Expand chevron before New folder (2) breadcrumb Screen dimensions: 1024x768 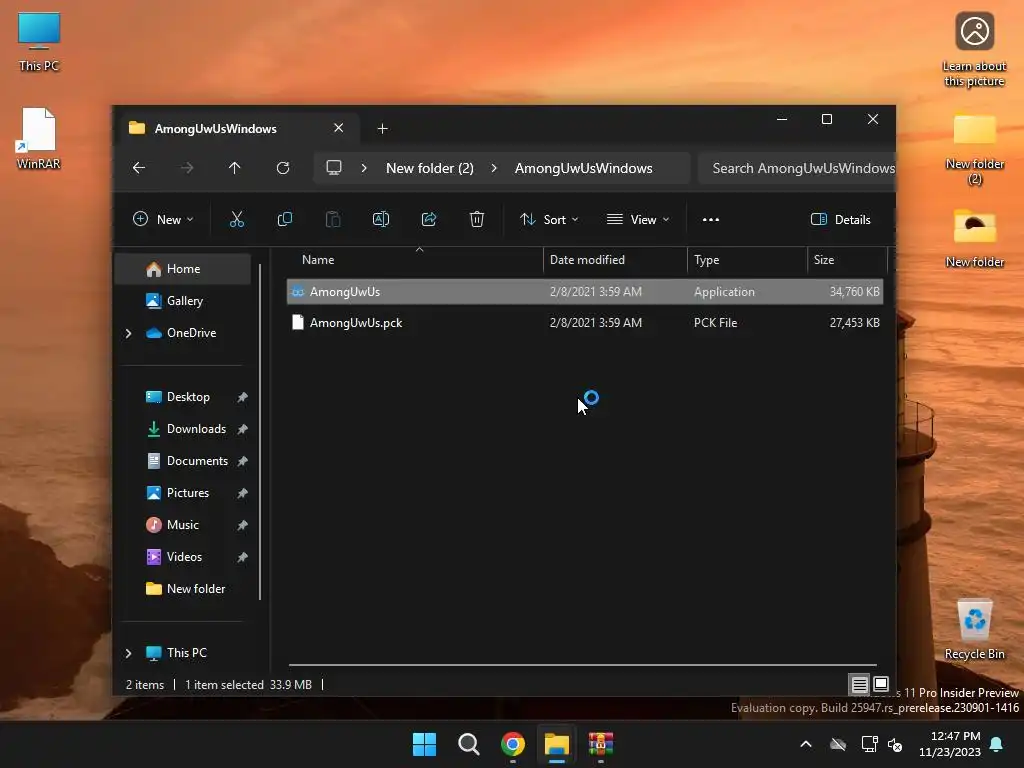364,168
